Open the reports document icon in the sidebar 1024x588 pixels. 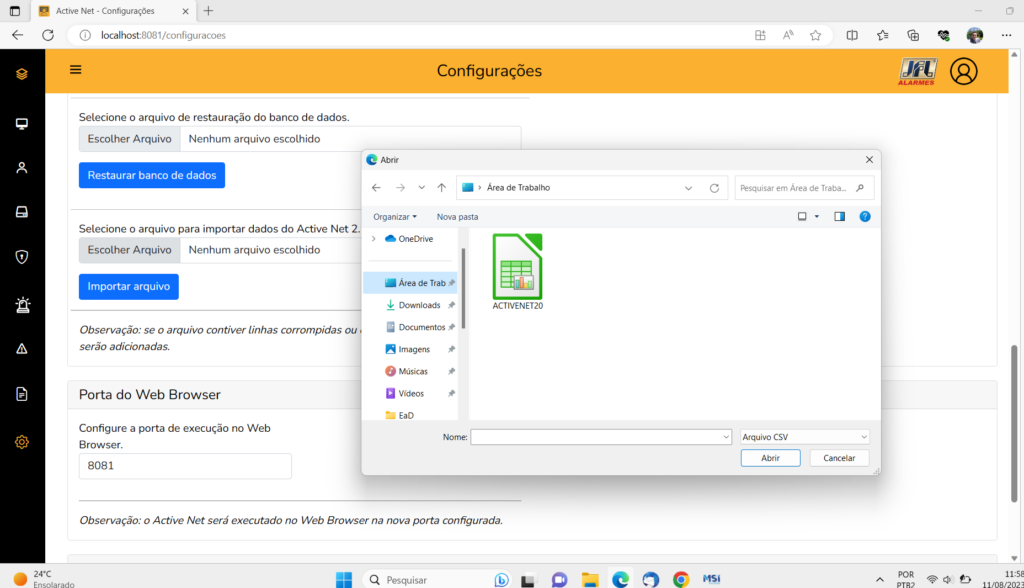click(x=21, y=394)
